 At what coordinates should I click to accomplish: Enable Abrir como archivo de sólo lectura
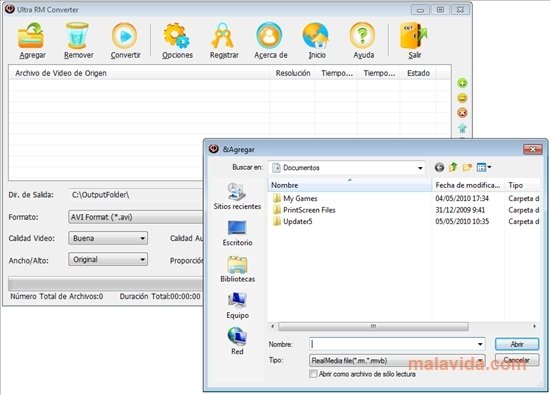313,374
